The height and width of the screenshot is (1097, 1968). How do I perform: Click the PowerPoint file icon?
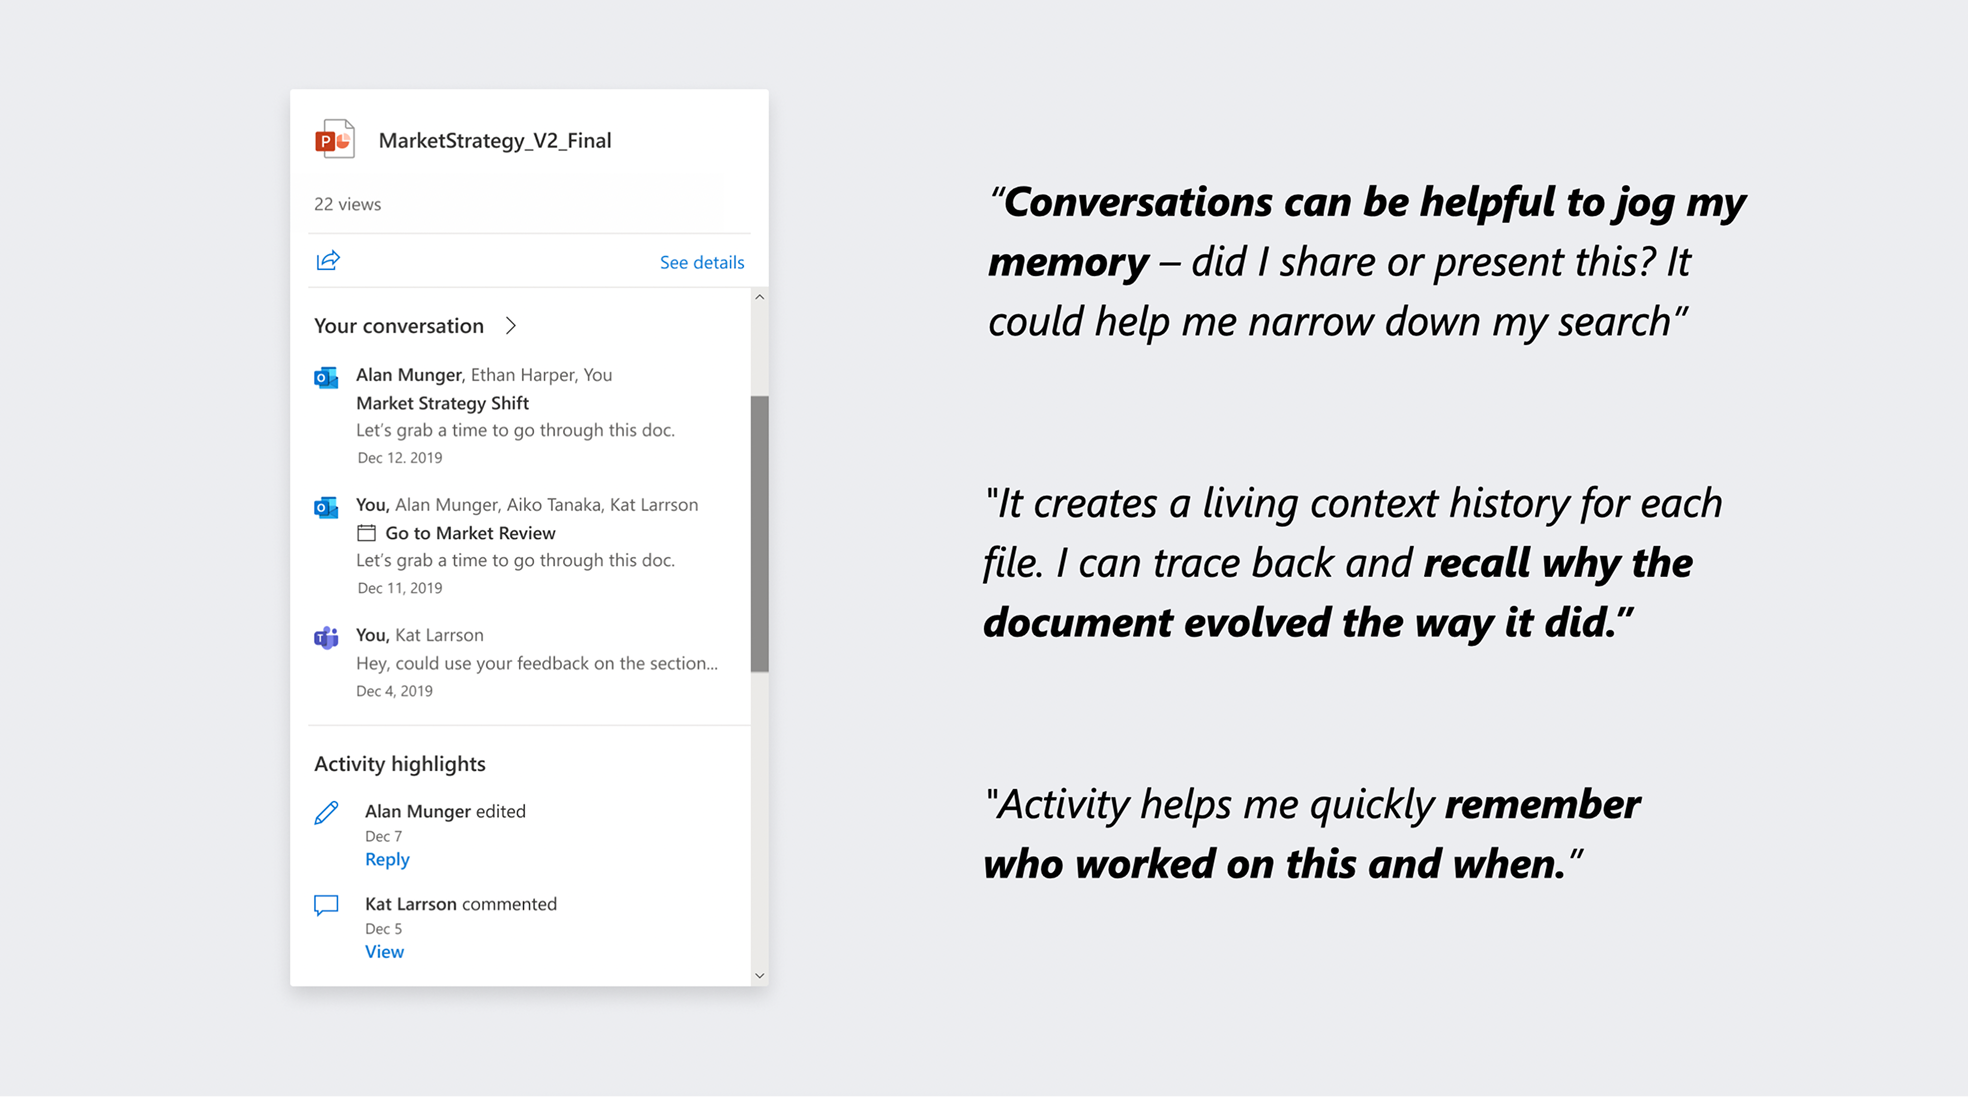(335, 140)
